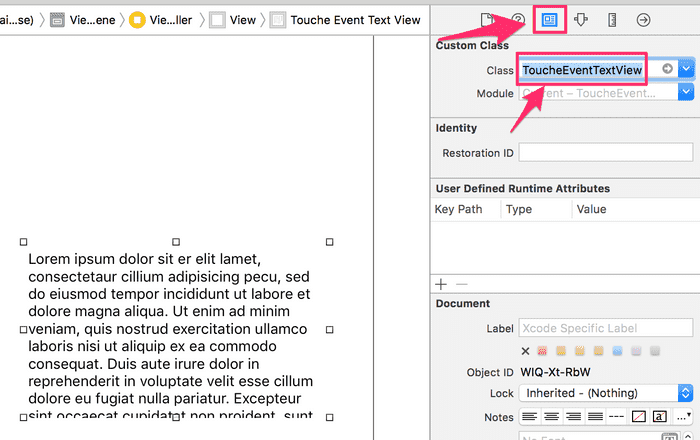Open the Quick Help inspector
The image size is (700, 440).
pyautogui.click(x=518, y=19)
